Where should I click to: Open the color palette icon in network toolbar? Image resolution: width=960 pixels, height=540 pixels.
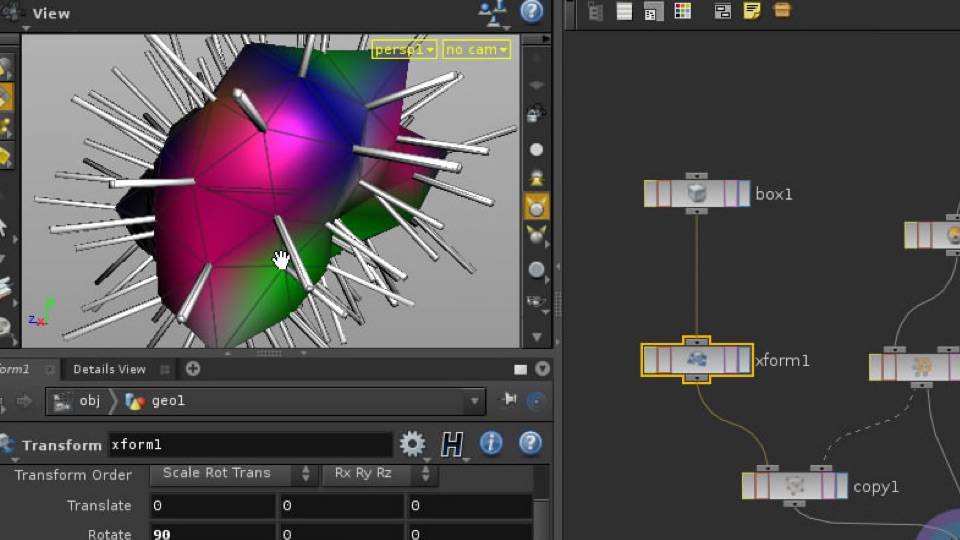(x=683, y=11)
